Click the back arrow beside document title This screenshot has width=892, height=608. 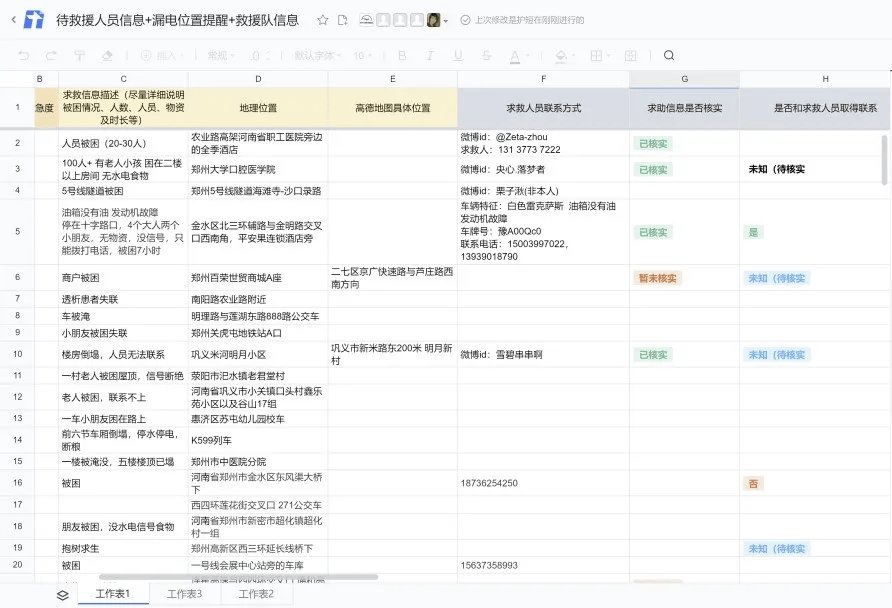pyautogui.click(x=14, y=20)
